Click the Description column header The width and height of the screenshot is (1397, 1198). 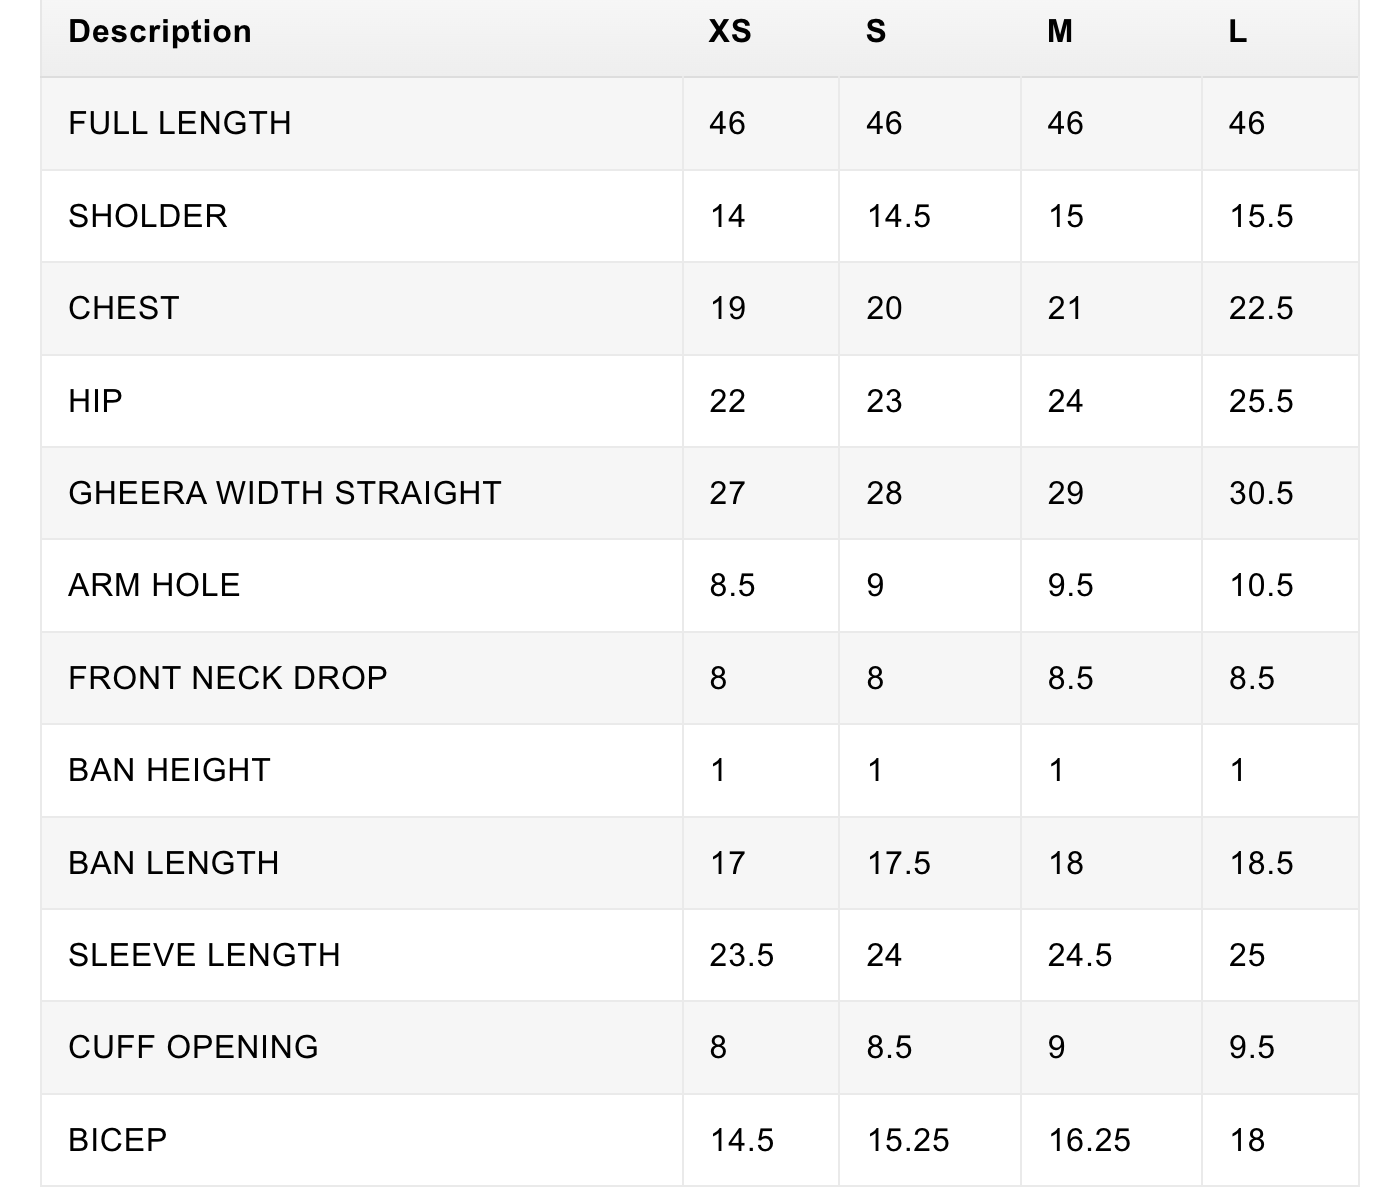160,32
